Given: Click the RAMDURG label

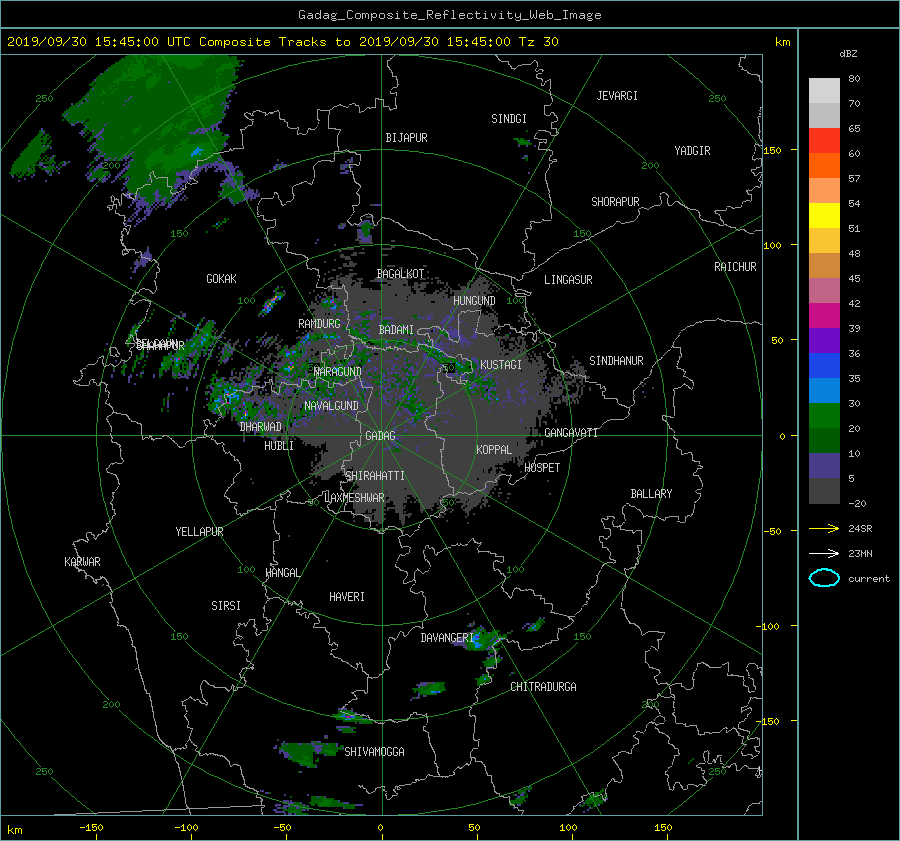Looking at the screenshot, I should tap(319, 324).
